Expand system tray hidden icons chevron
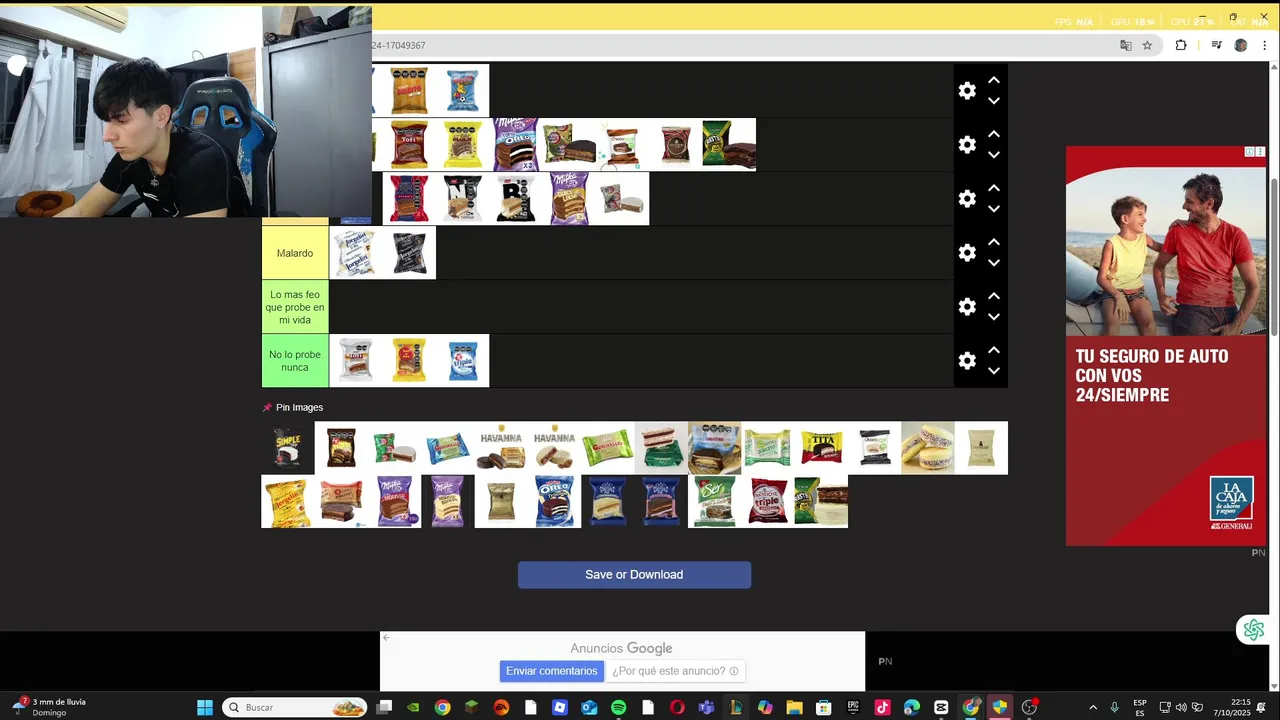Viewport: 1280px width, 720px height. point(1093,707)
